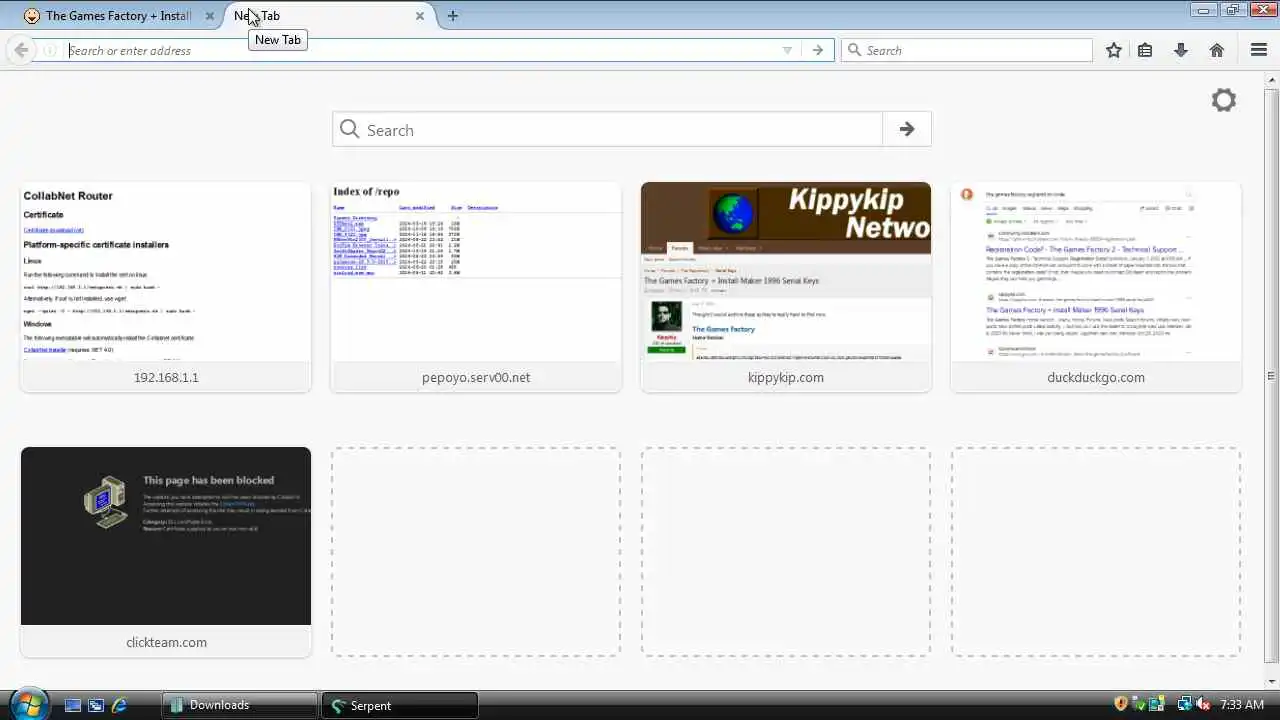Launch Internet Explorer from quick launch
The height and width of the screenshot is (720, 1280).
[x=119, y=705]
